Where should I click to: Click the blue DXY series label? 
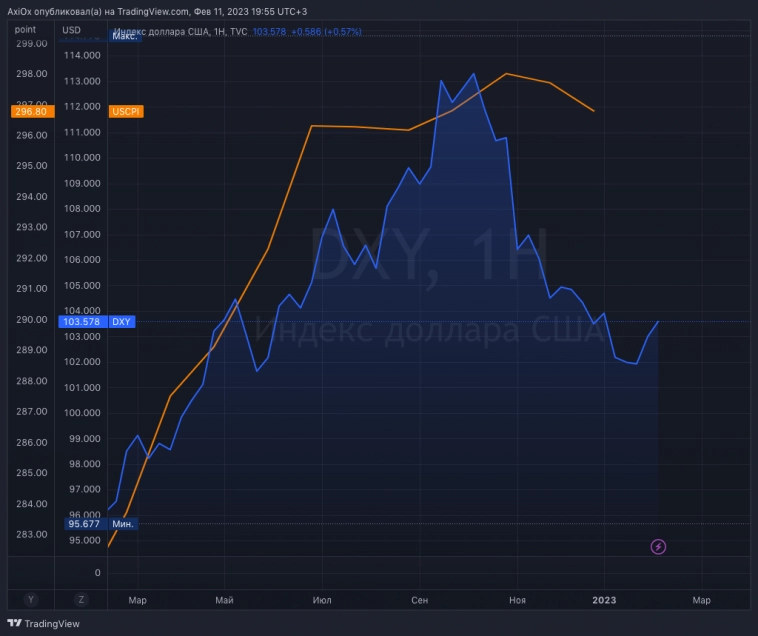point(122,322)
